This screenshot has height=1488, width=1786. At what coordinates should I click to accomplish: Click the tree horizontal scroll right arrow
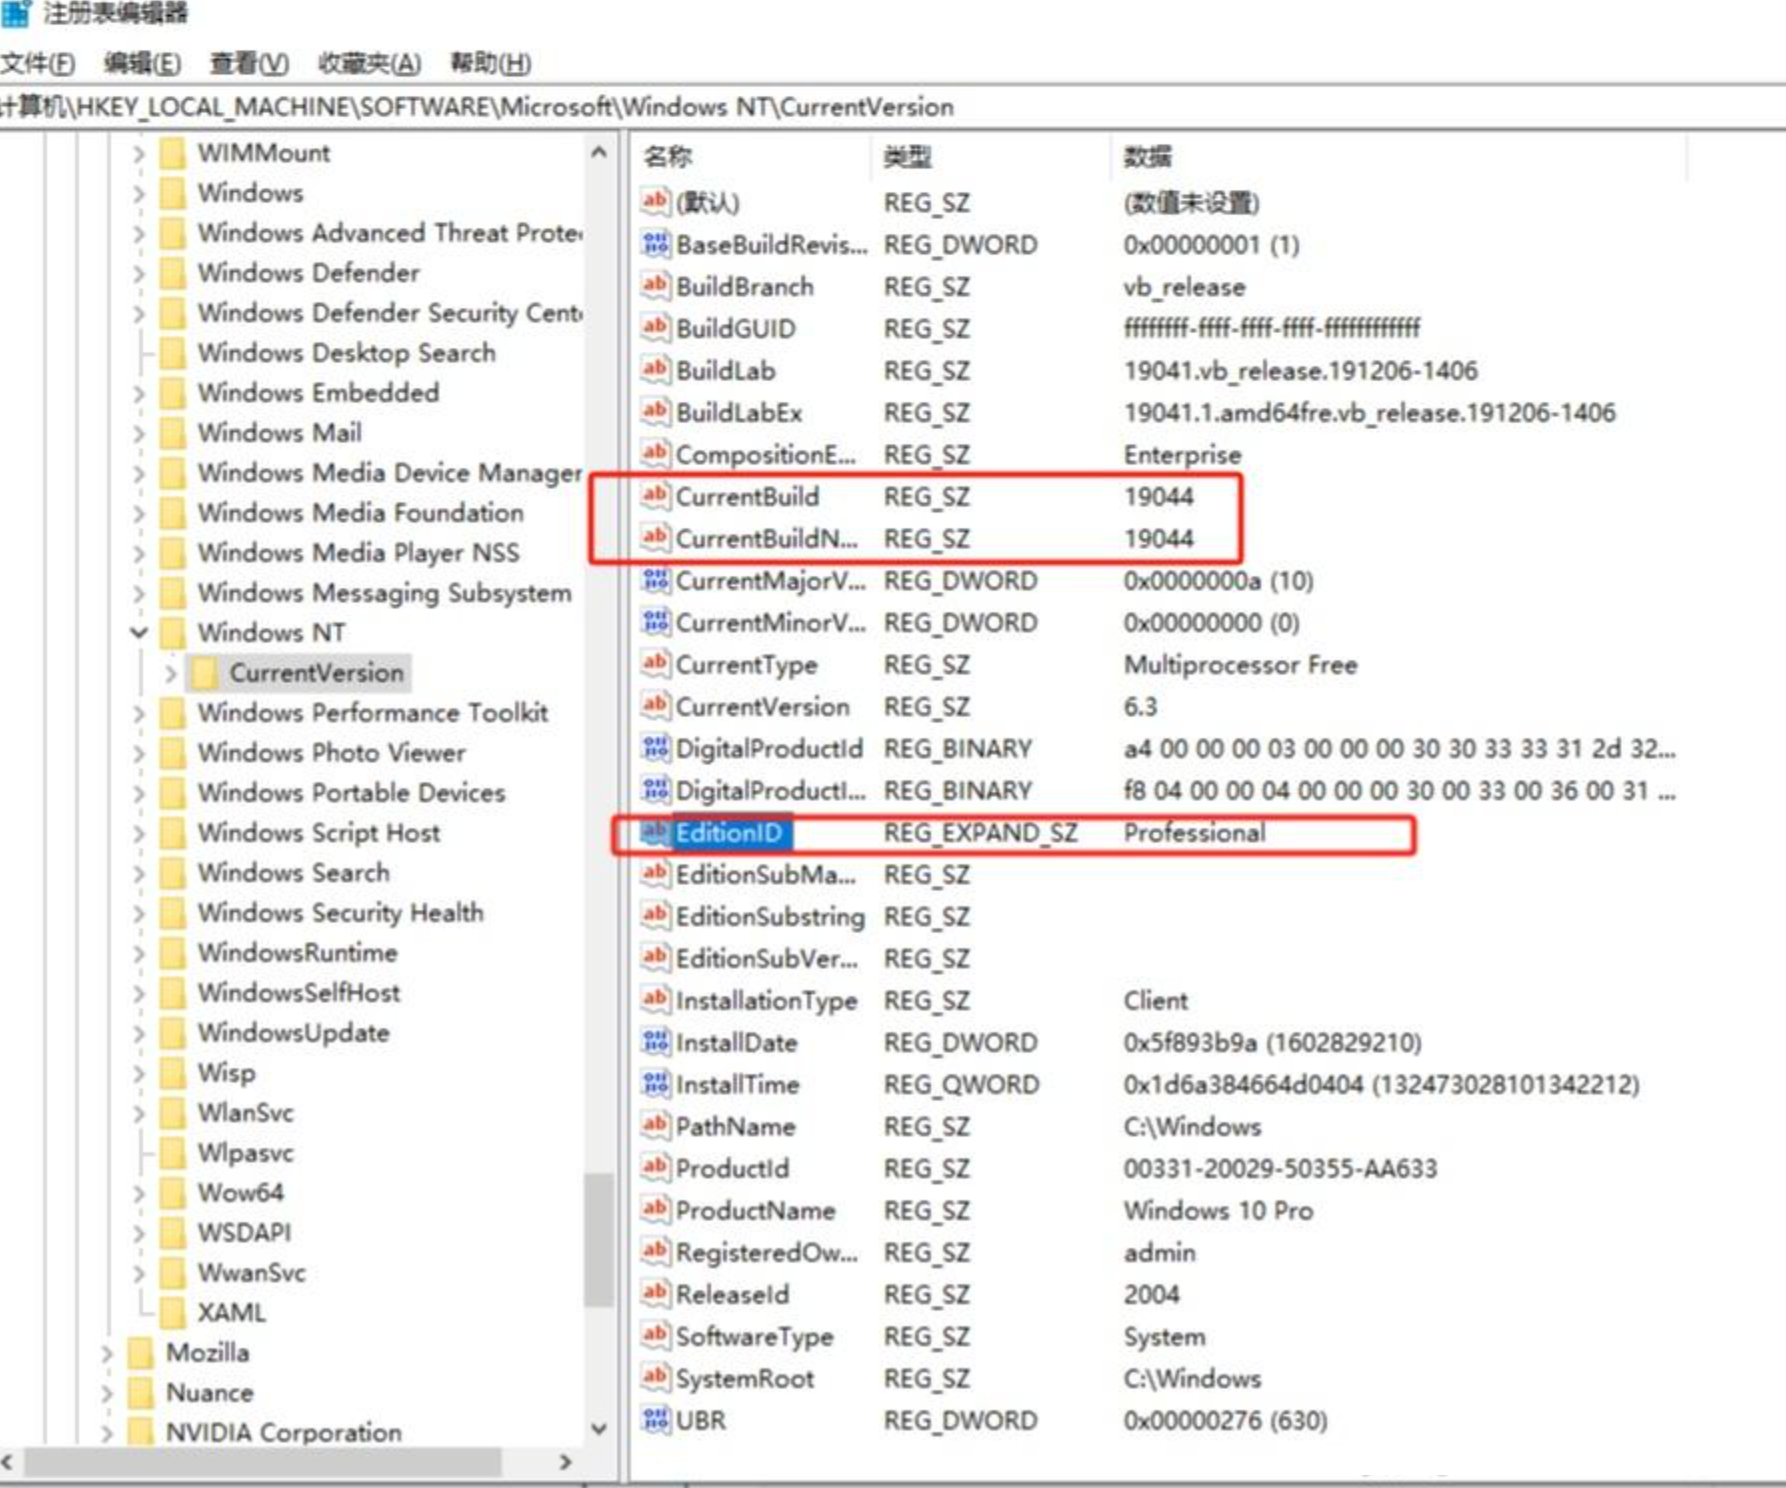(x=566, y=1461)
